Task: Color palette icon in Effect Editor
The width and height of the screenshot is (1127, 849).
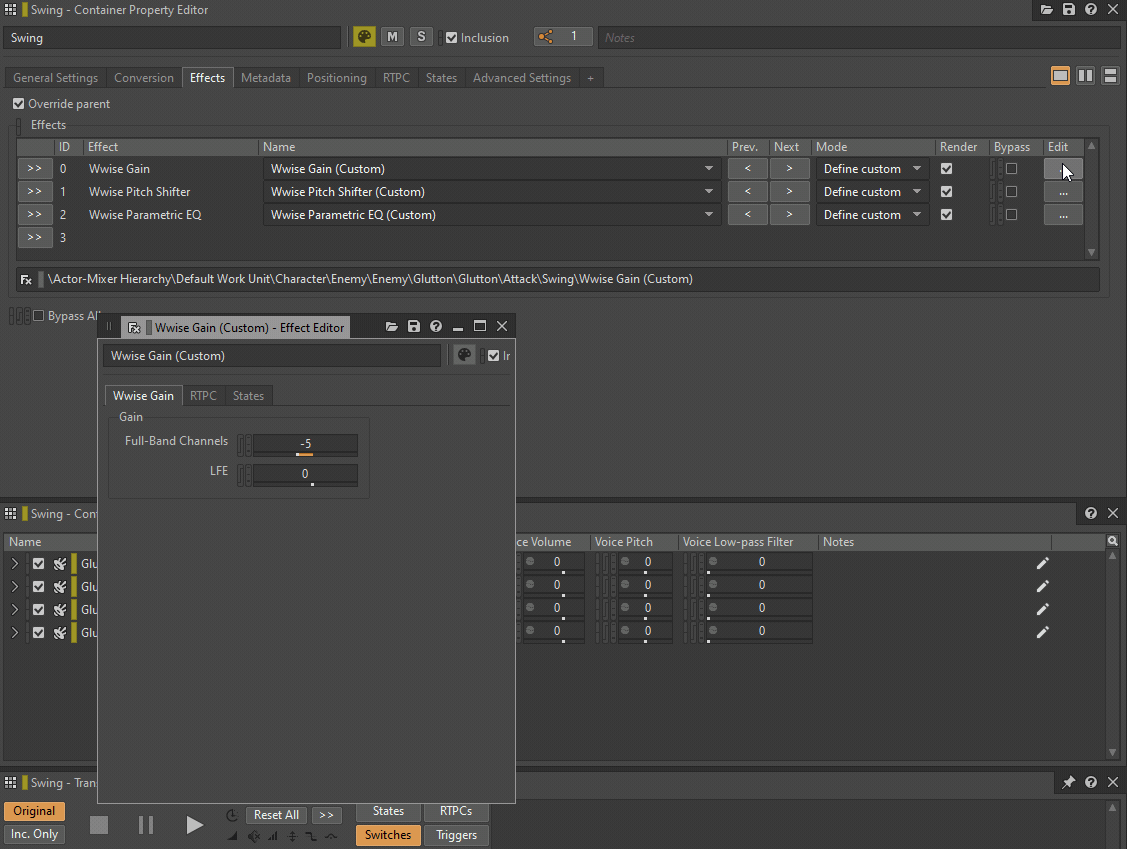Action: click(464, 355)
